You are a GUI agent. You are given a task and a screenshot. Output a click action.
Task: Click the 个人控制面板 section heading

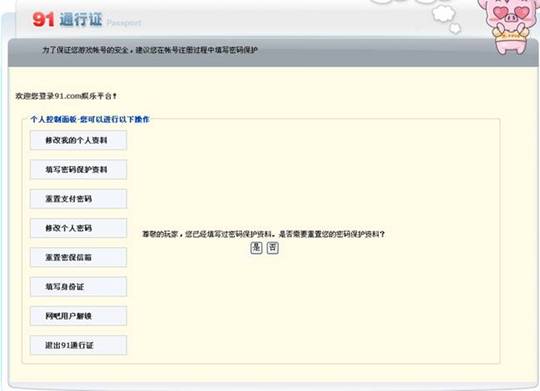tap(90, 120)
